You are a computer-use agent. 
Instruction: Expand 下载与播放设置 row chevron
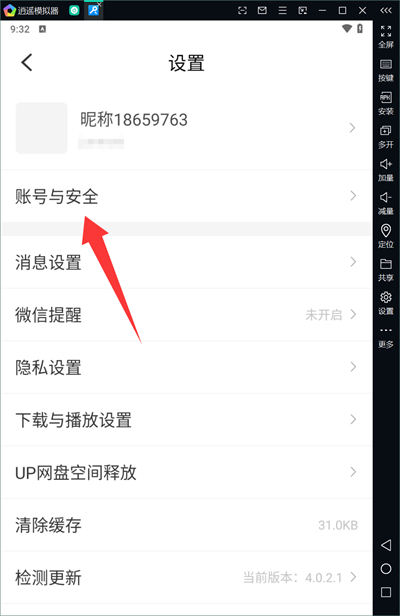tap(353, 419)
